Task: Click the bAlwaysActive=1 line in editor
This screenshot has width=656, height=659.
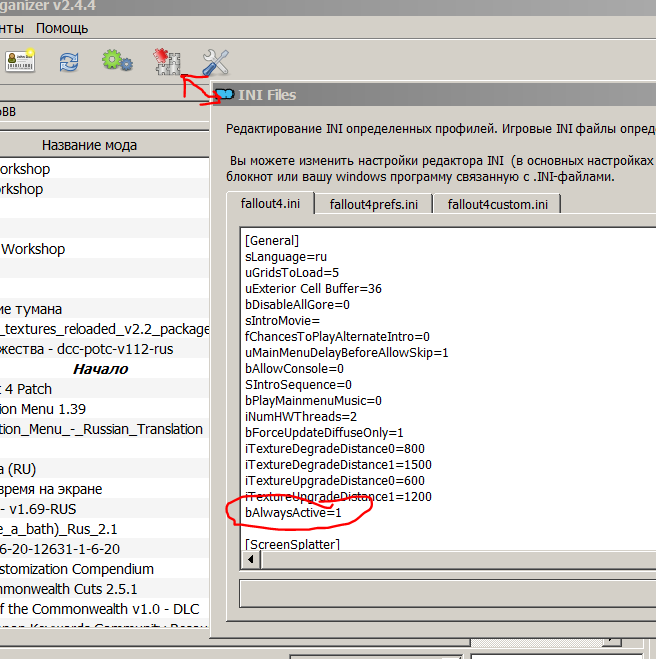Action: pyautogui.click(x=293, y=512)
